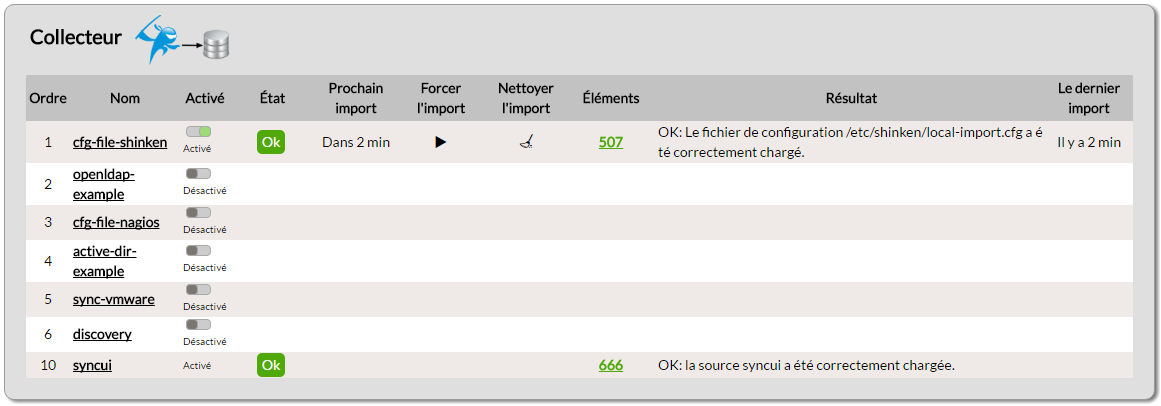This screenshot has width=1161, height=406.
Task: Enable the sync-vmware source toggle
Action: click(x=198, y=289)
